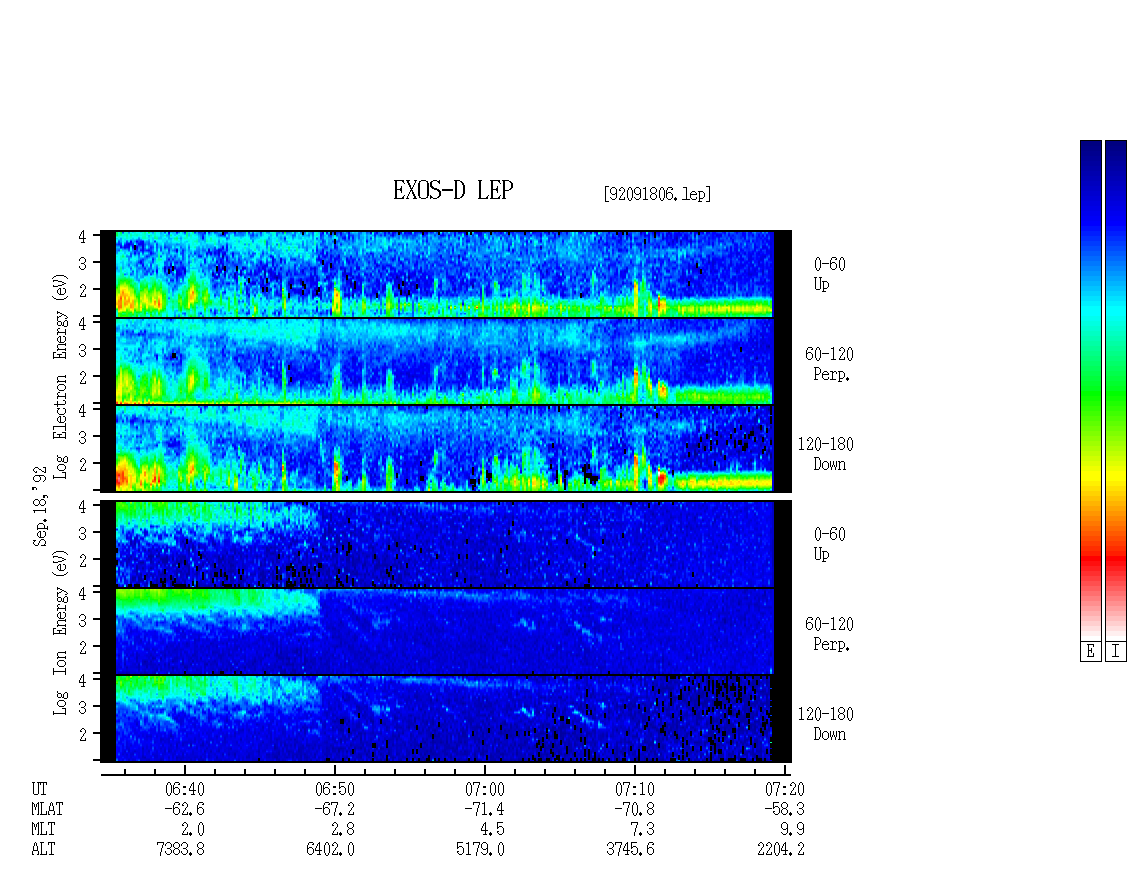The height and width of the screenshot is (875, 1130).
Task: Click the MLAT value -71.4
Action: click(484, 809)
